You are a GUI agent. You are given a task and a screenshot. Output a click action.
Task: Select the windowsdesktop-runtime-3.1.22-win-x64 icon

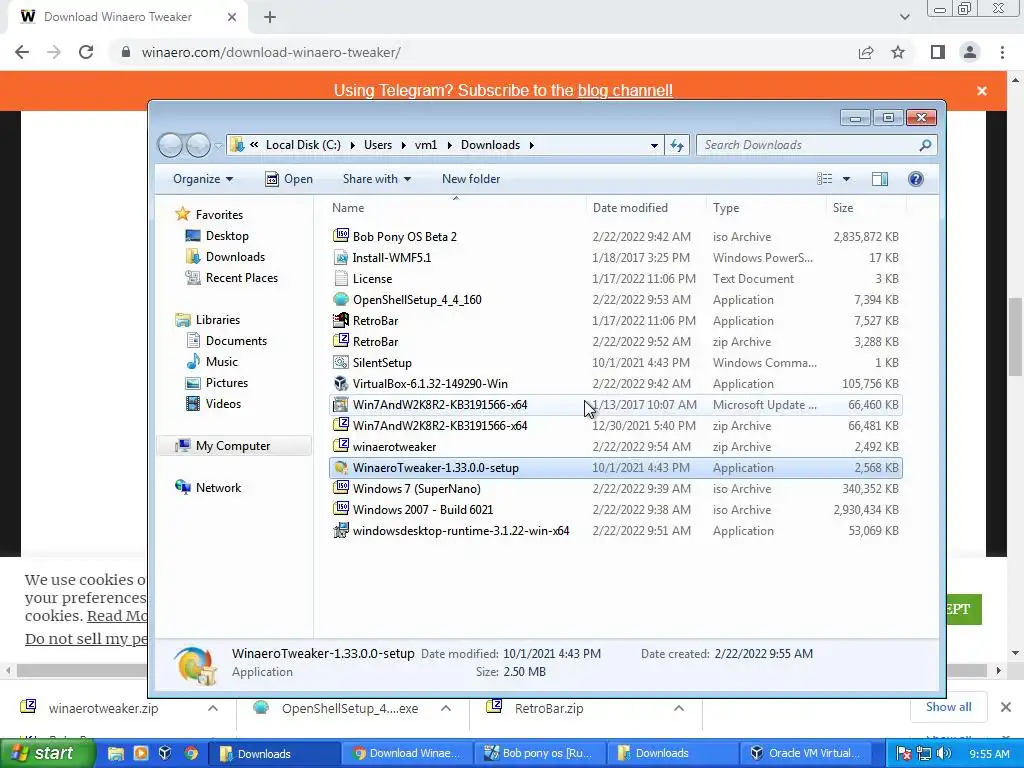pos(340,530)
